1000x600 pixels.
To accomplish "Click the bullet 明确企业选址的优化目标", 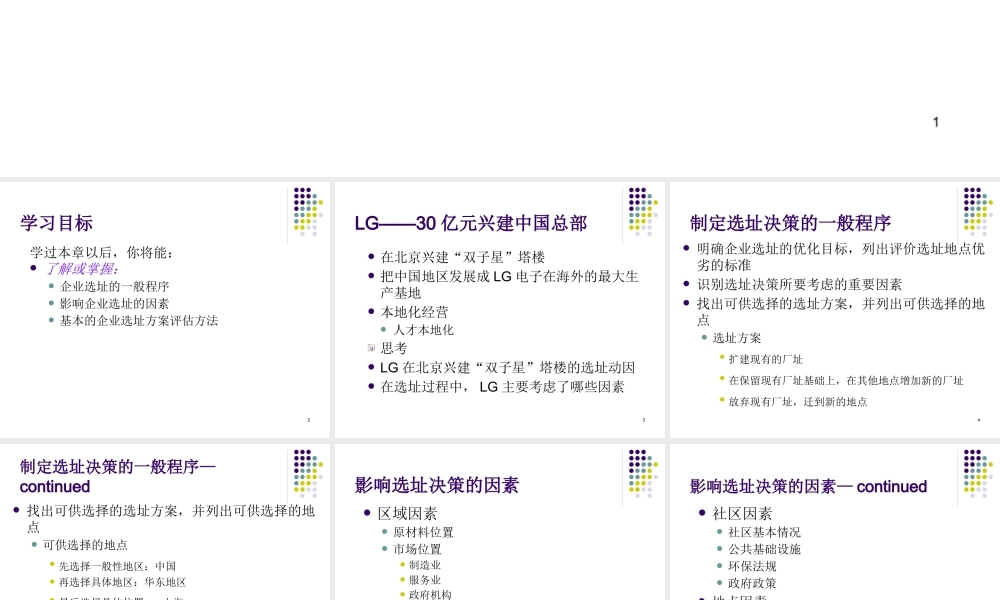I will 841,257.
